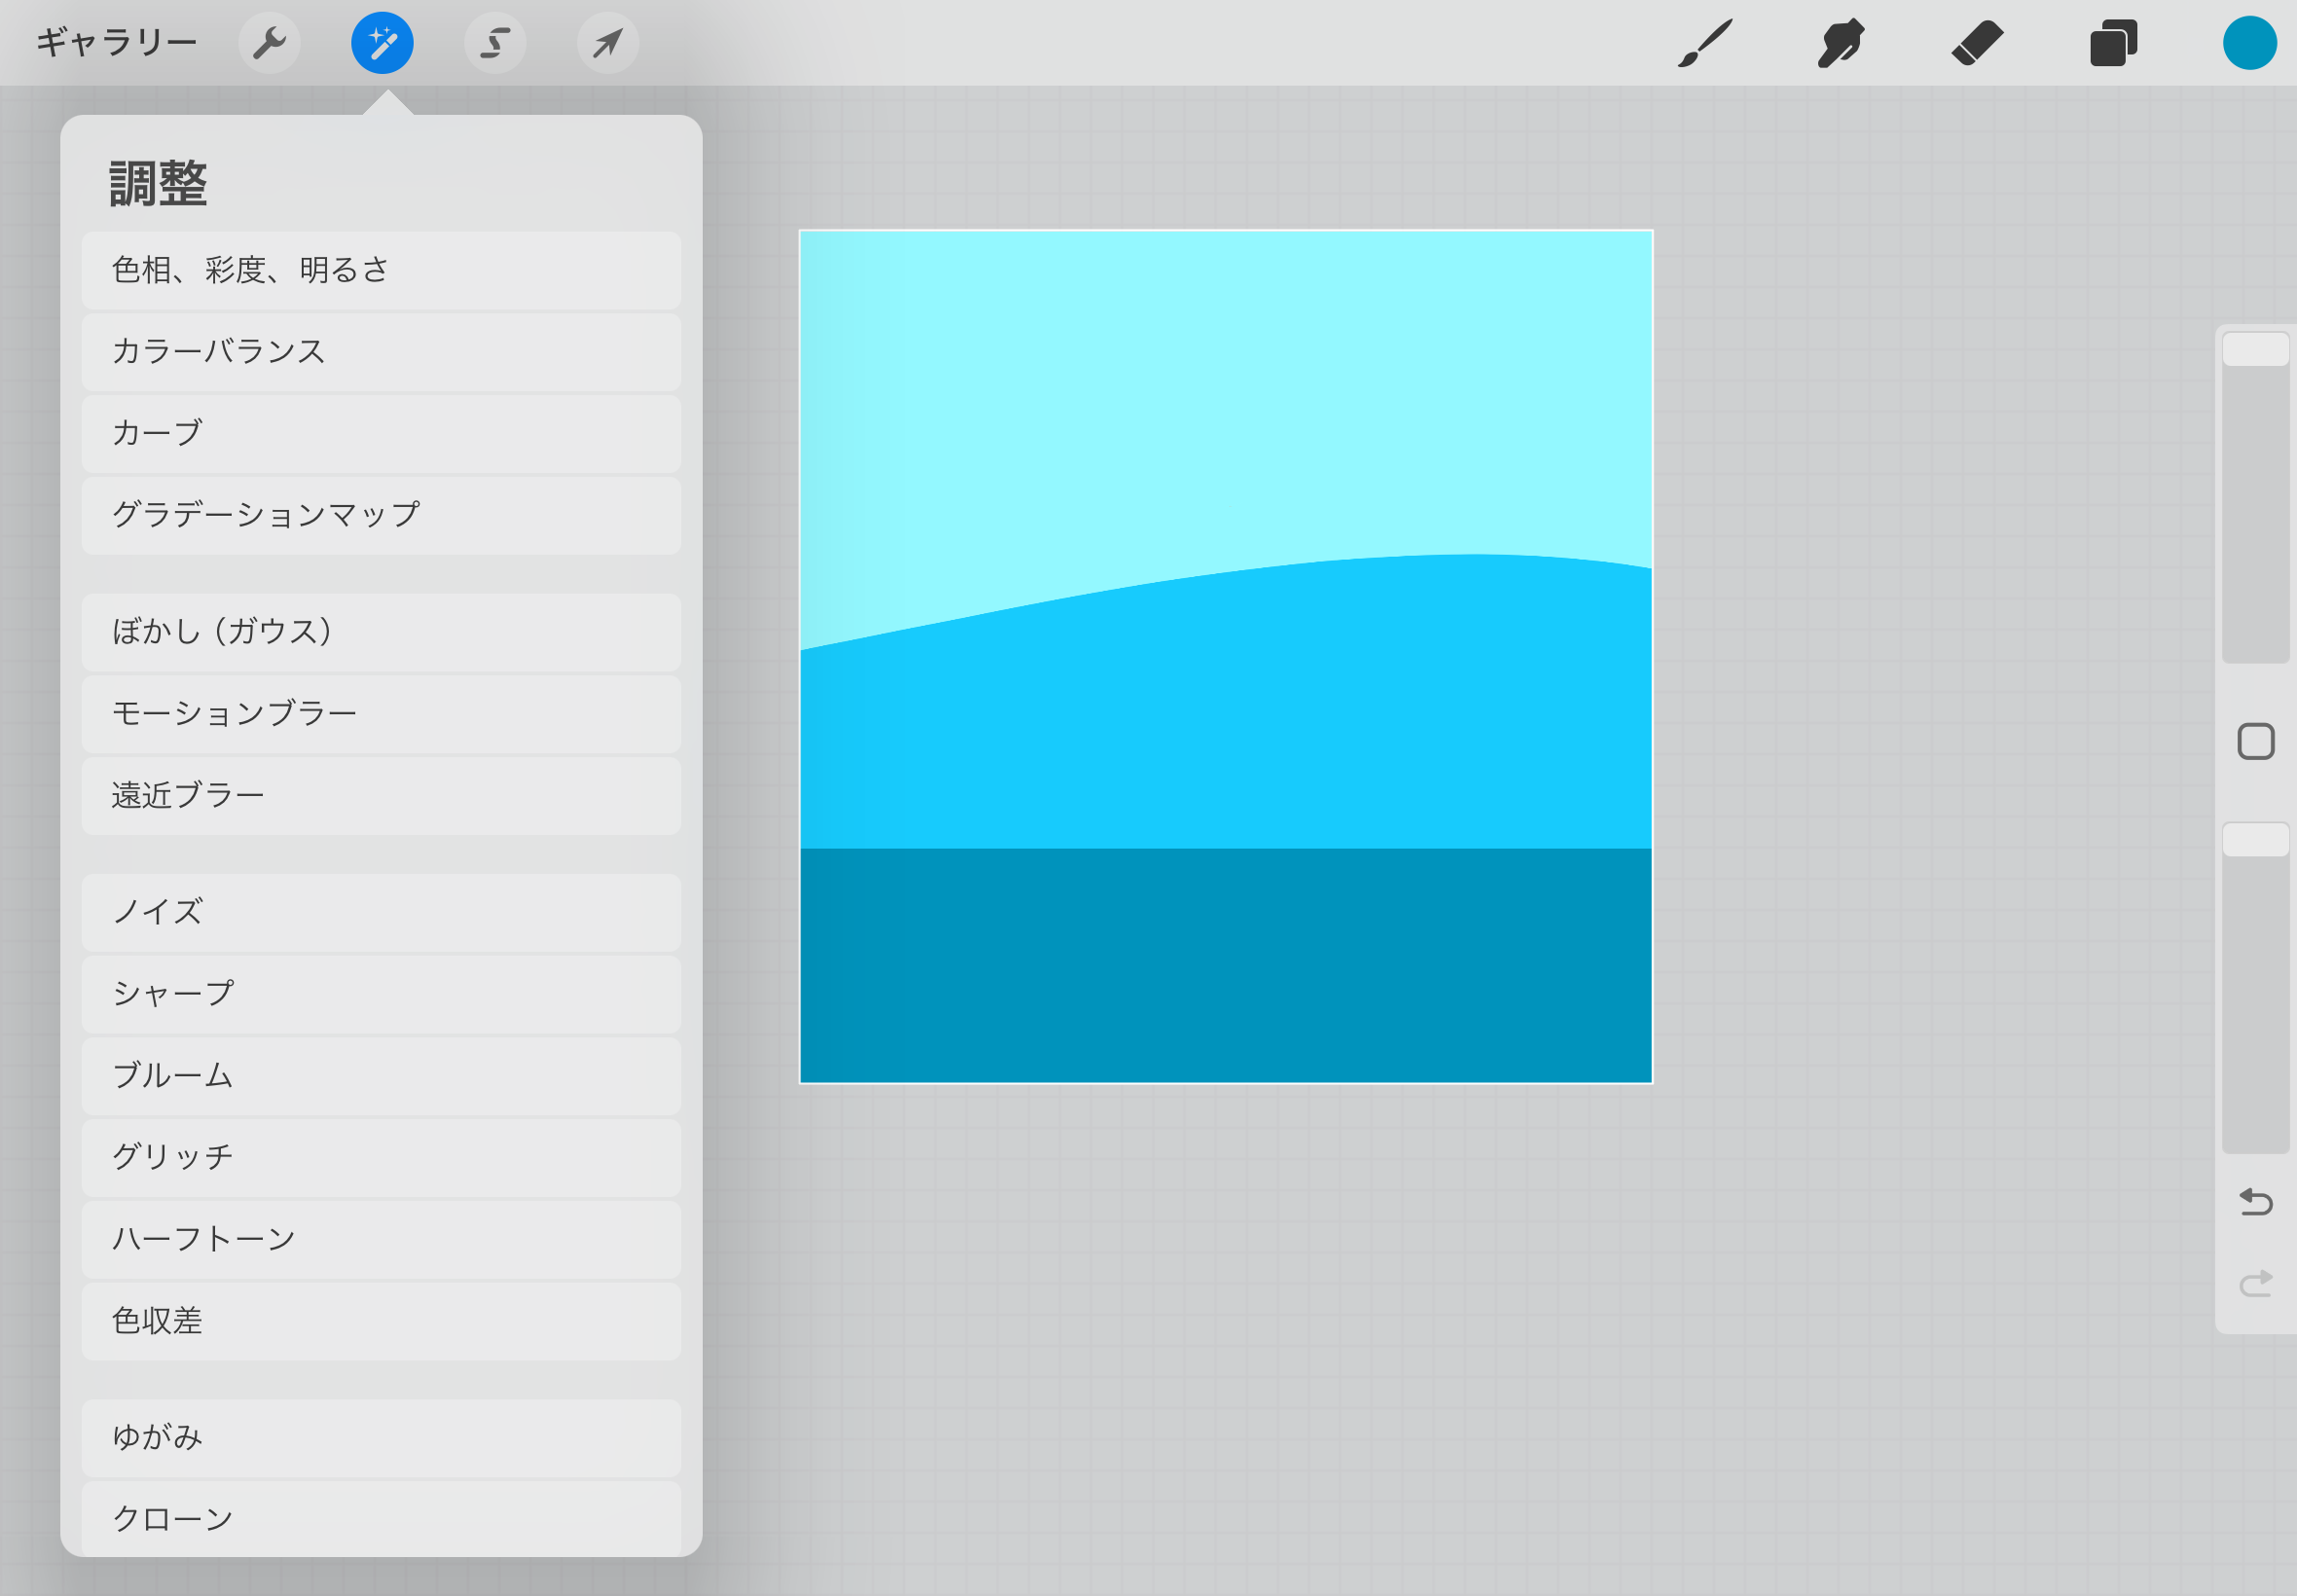
Task: Adjust the brush opacity slider handle
Action: pos(2255,840)
